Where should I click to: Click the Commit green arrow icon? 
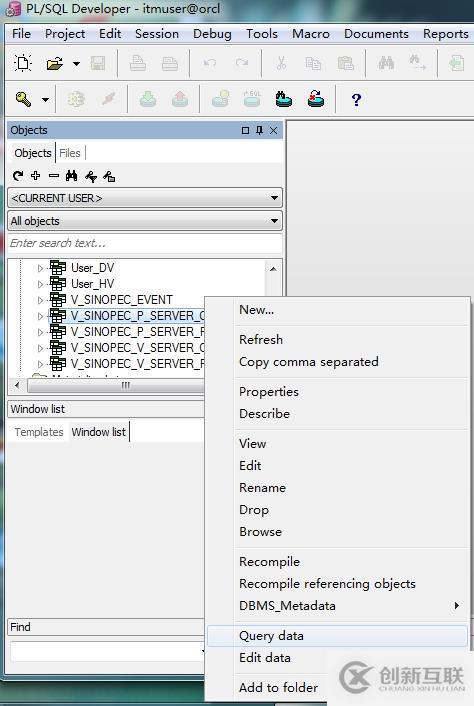coord(148,99)
